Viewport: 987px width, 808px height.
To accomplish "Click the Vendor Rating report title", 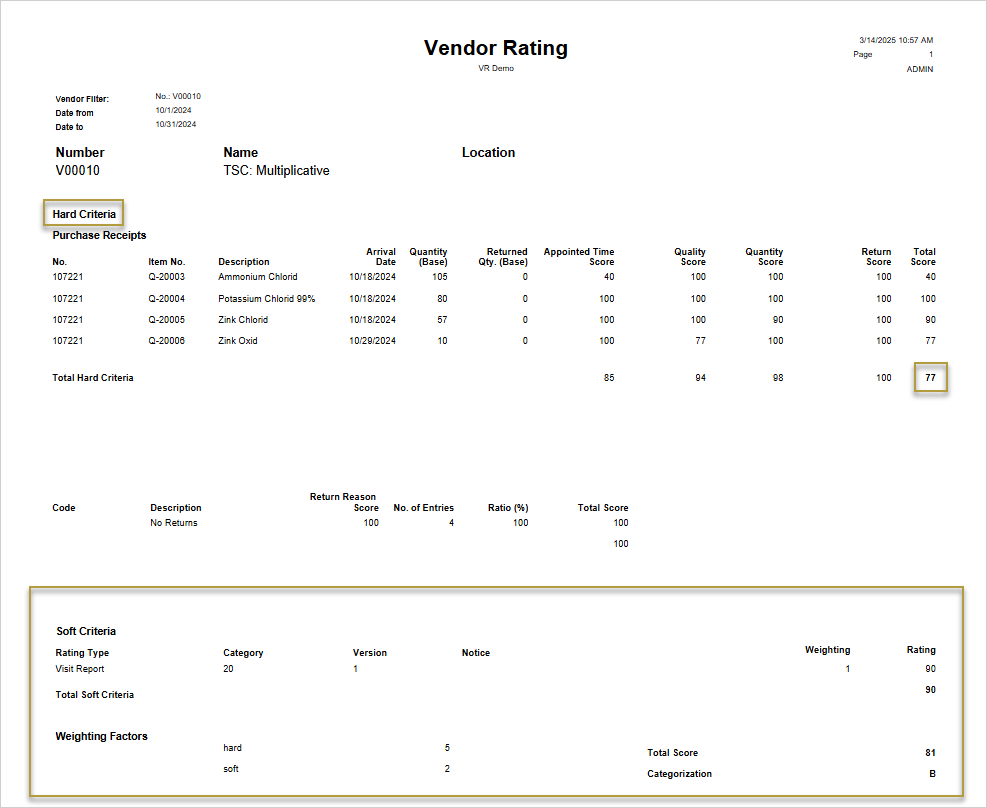I will (x=495, y=47).
